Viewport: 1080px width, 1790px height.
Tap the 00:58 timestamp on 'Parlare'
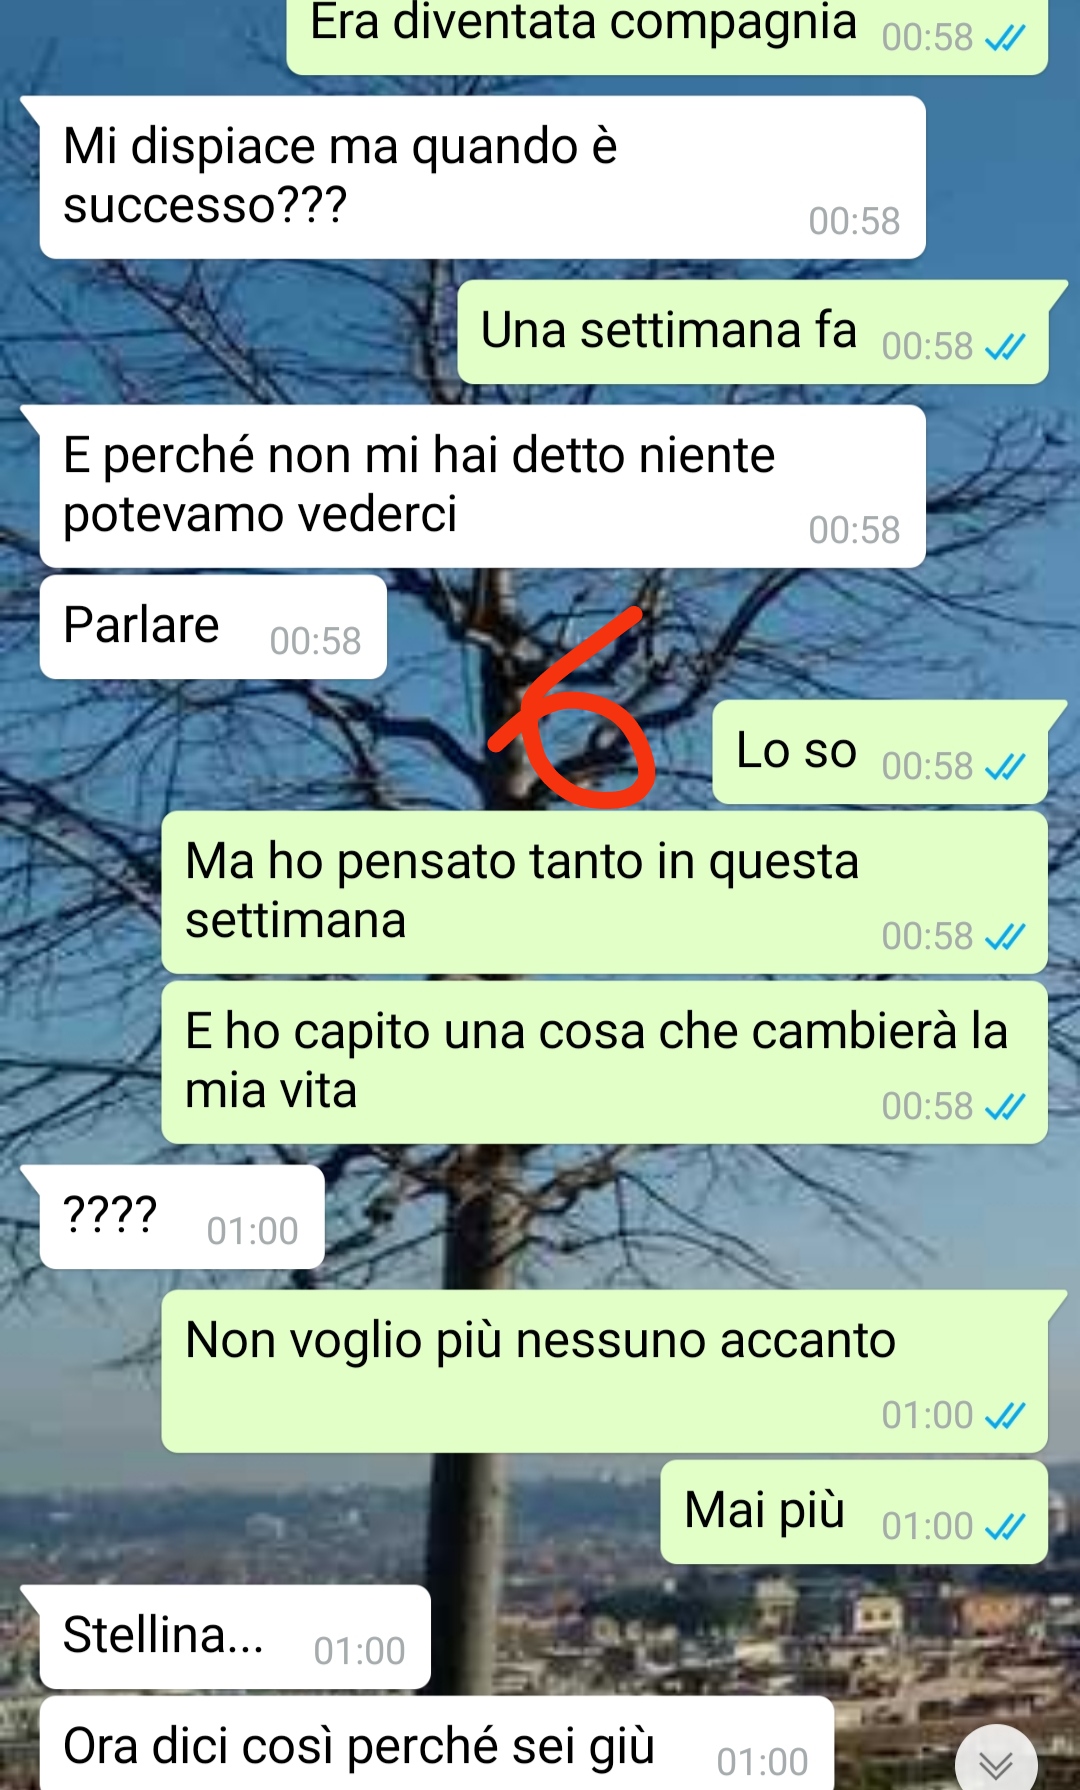click(x=315, y=641)
